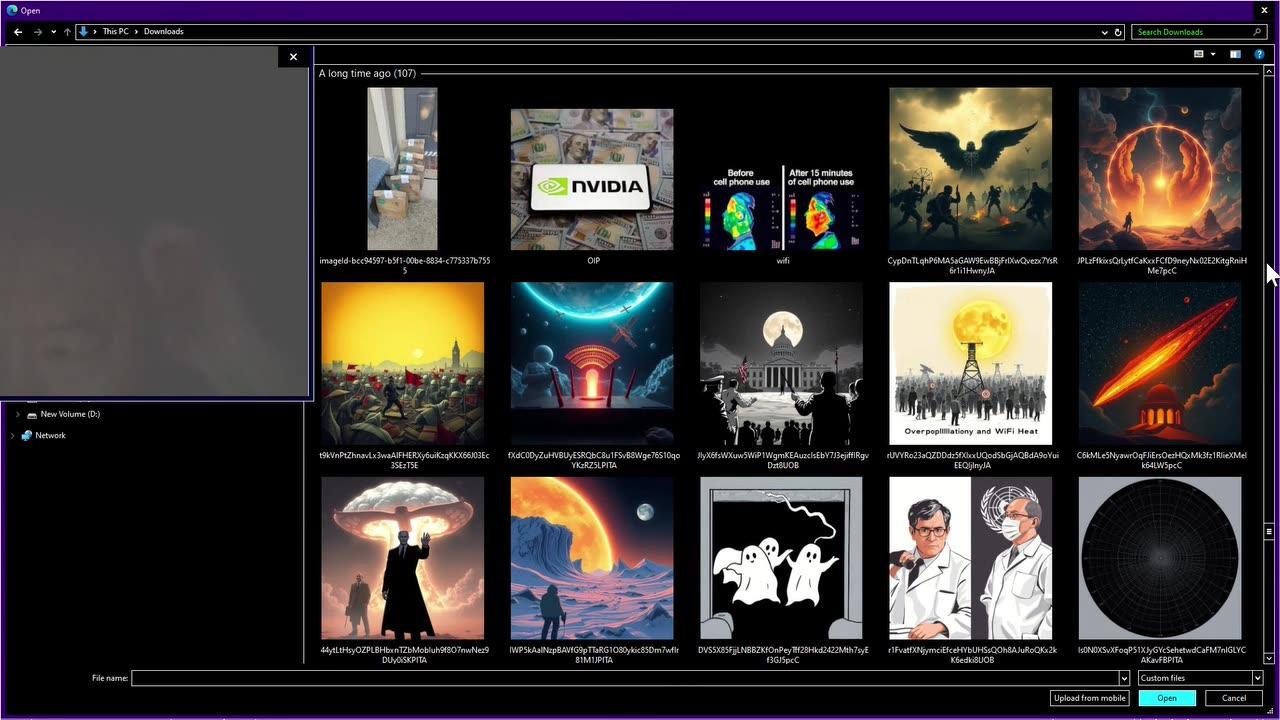Select the icy landscape orange planet image IWP5kAaINzp

click(592, 558)
